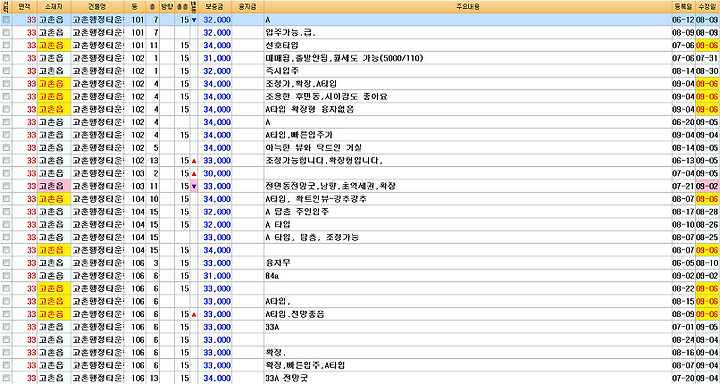
Task: Click the 전면동전망굿,남향 note cell
Action: click(x=331, y=186)
